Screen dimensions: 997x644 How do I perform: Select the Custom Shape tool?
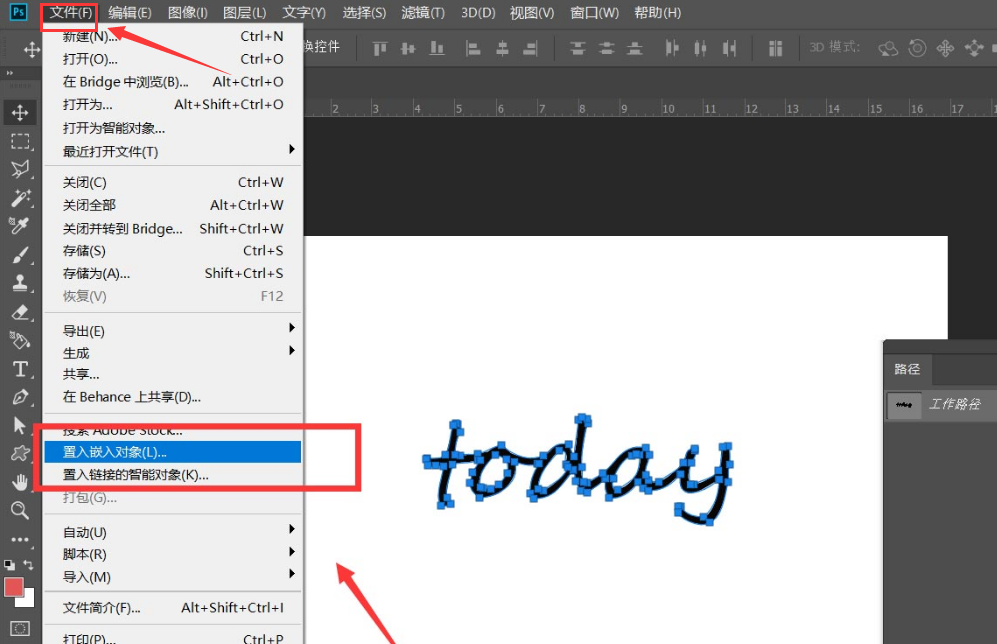[20, 453]
